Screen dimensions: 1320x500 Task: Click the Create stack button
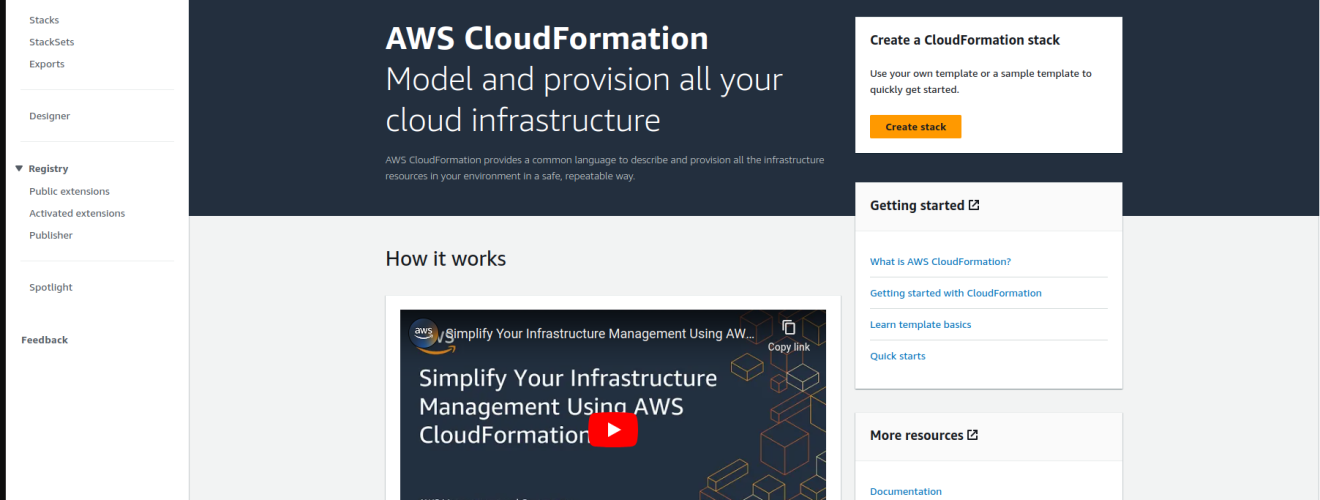[x=915, y=127]
